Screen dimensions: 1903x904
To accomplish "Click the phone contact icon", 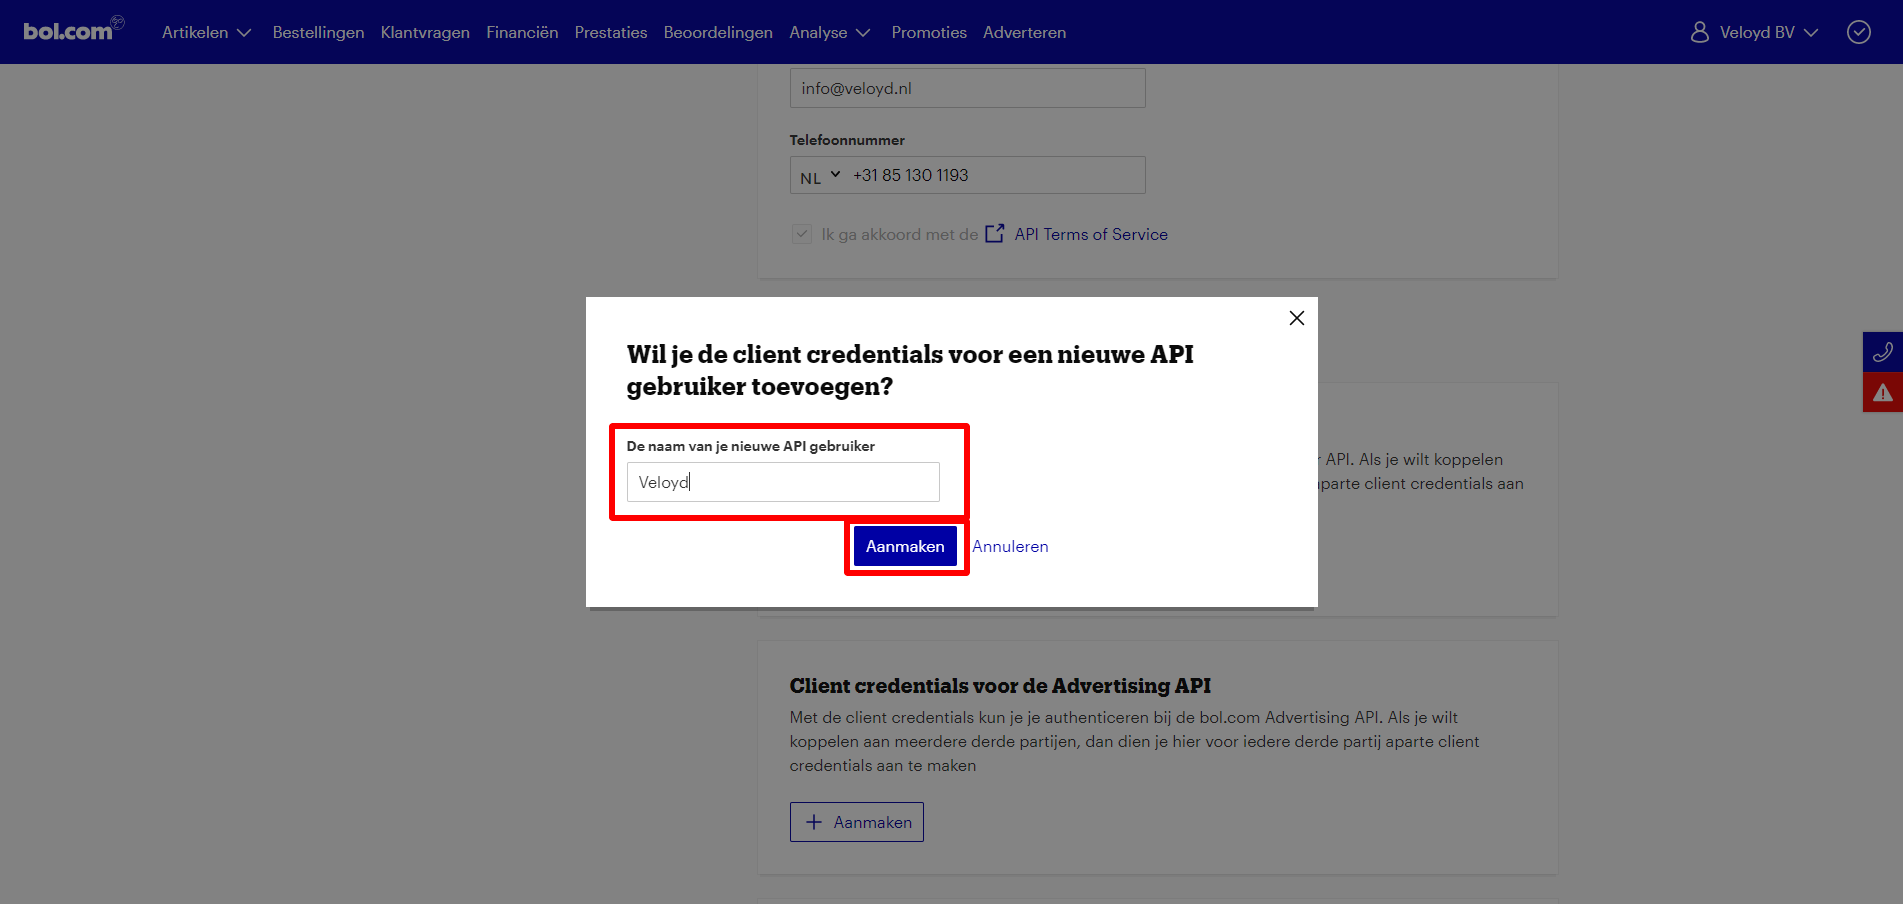I will click(x=1883, y=352).
